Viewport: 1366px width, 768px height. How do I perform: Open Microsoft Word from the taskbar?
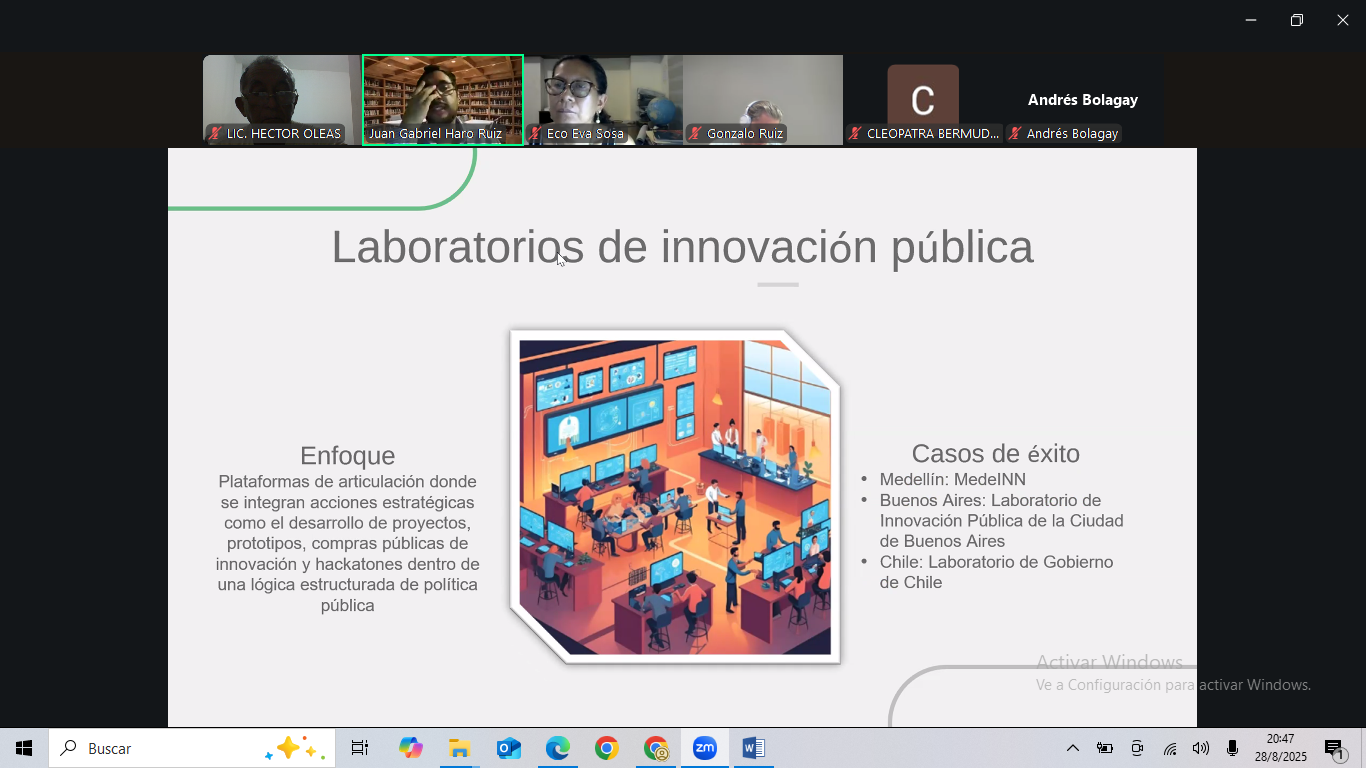[x=753, y=748]
